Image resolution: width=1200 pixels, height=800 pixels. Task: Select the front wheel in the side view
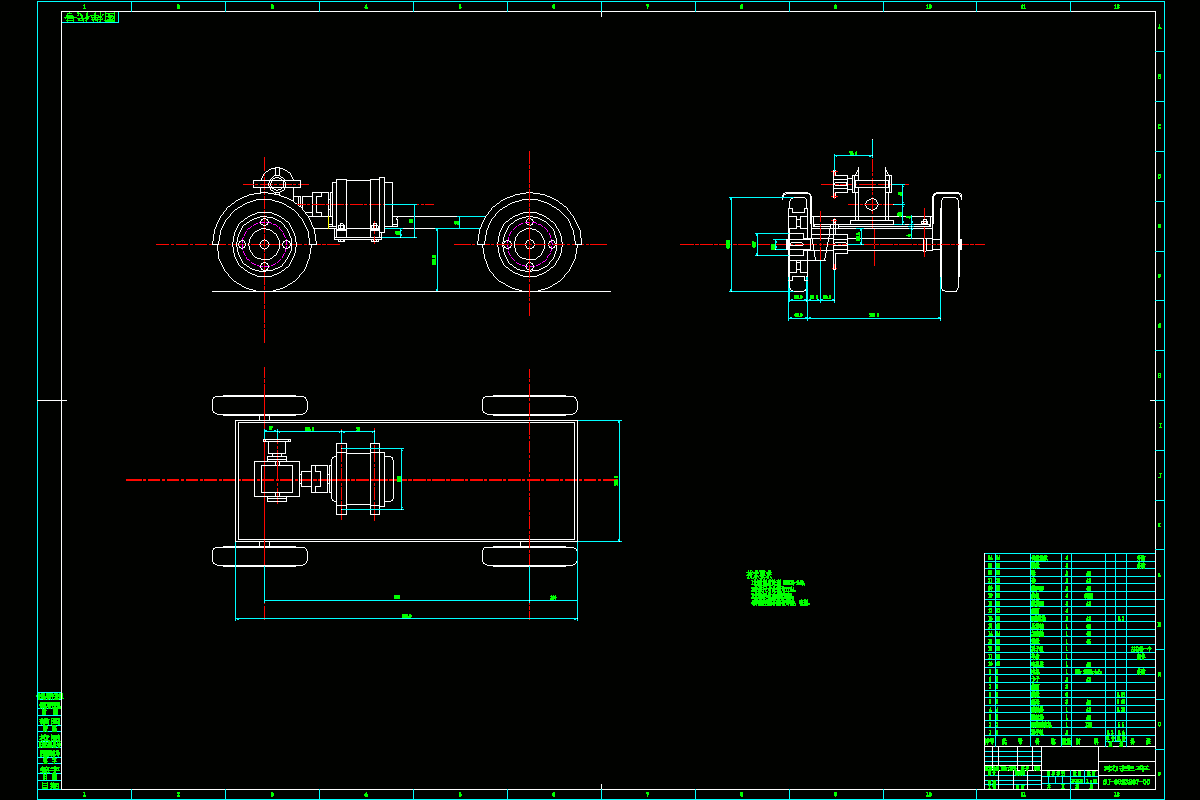(x=264, y=243)
